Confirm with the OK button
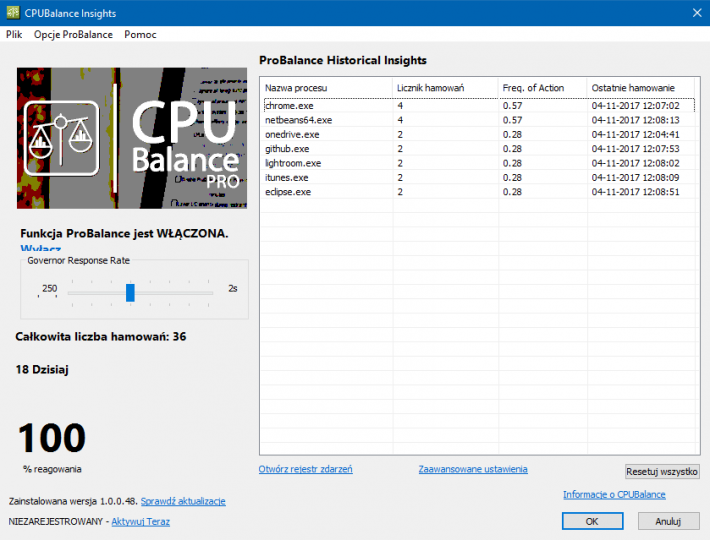 click(592, 521)
